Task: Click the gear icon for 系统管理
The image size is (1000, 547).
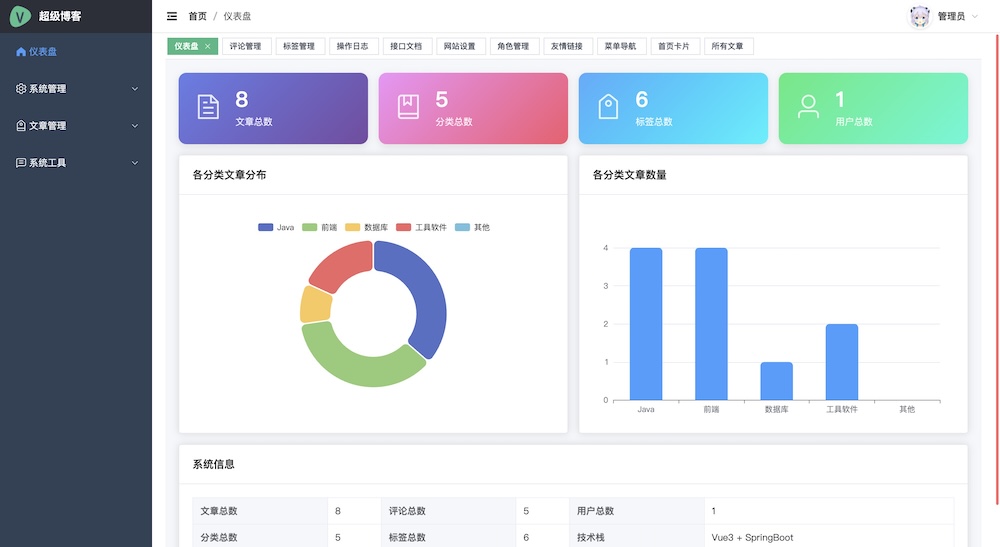Action: tap(21, 89)
